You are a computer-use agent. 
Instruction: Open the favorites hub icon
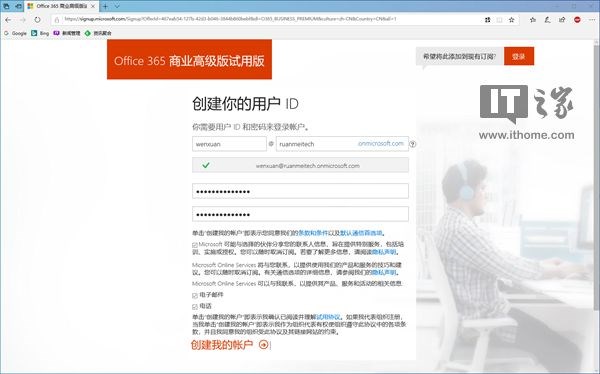pos(532,20)
